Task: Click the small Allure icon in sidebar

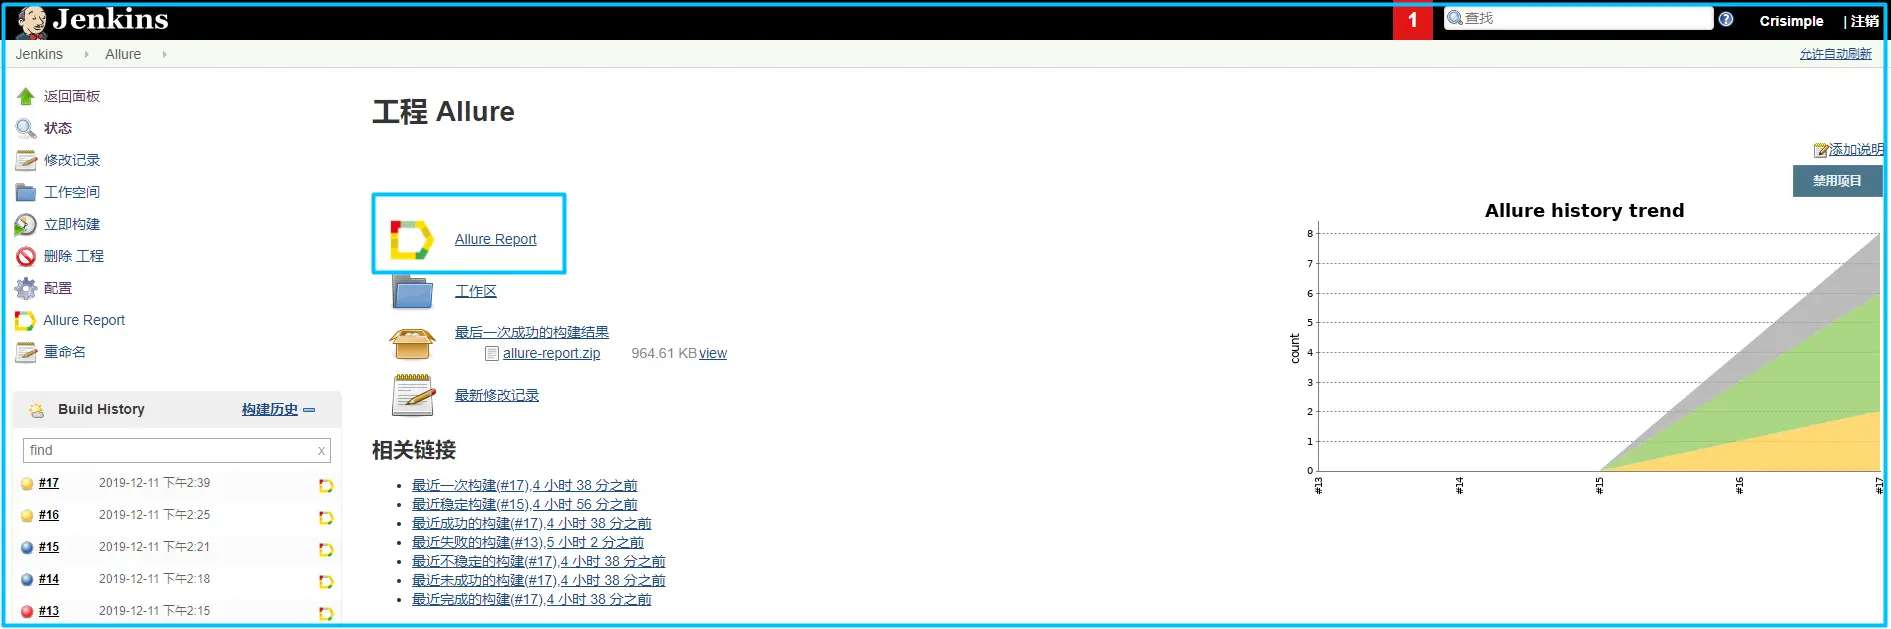Action: [26, 320]
